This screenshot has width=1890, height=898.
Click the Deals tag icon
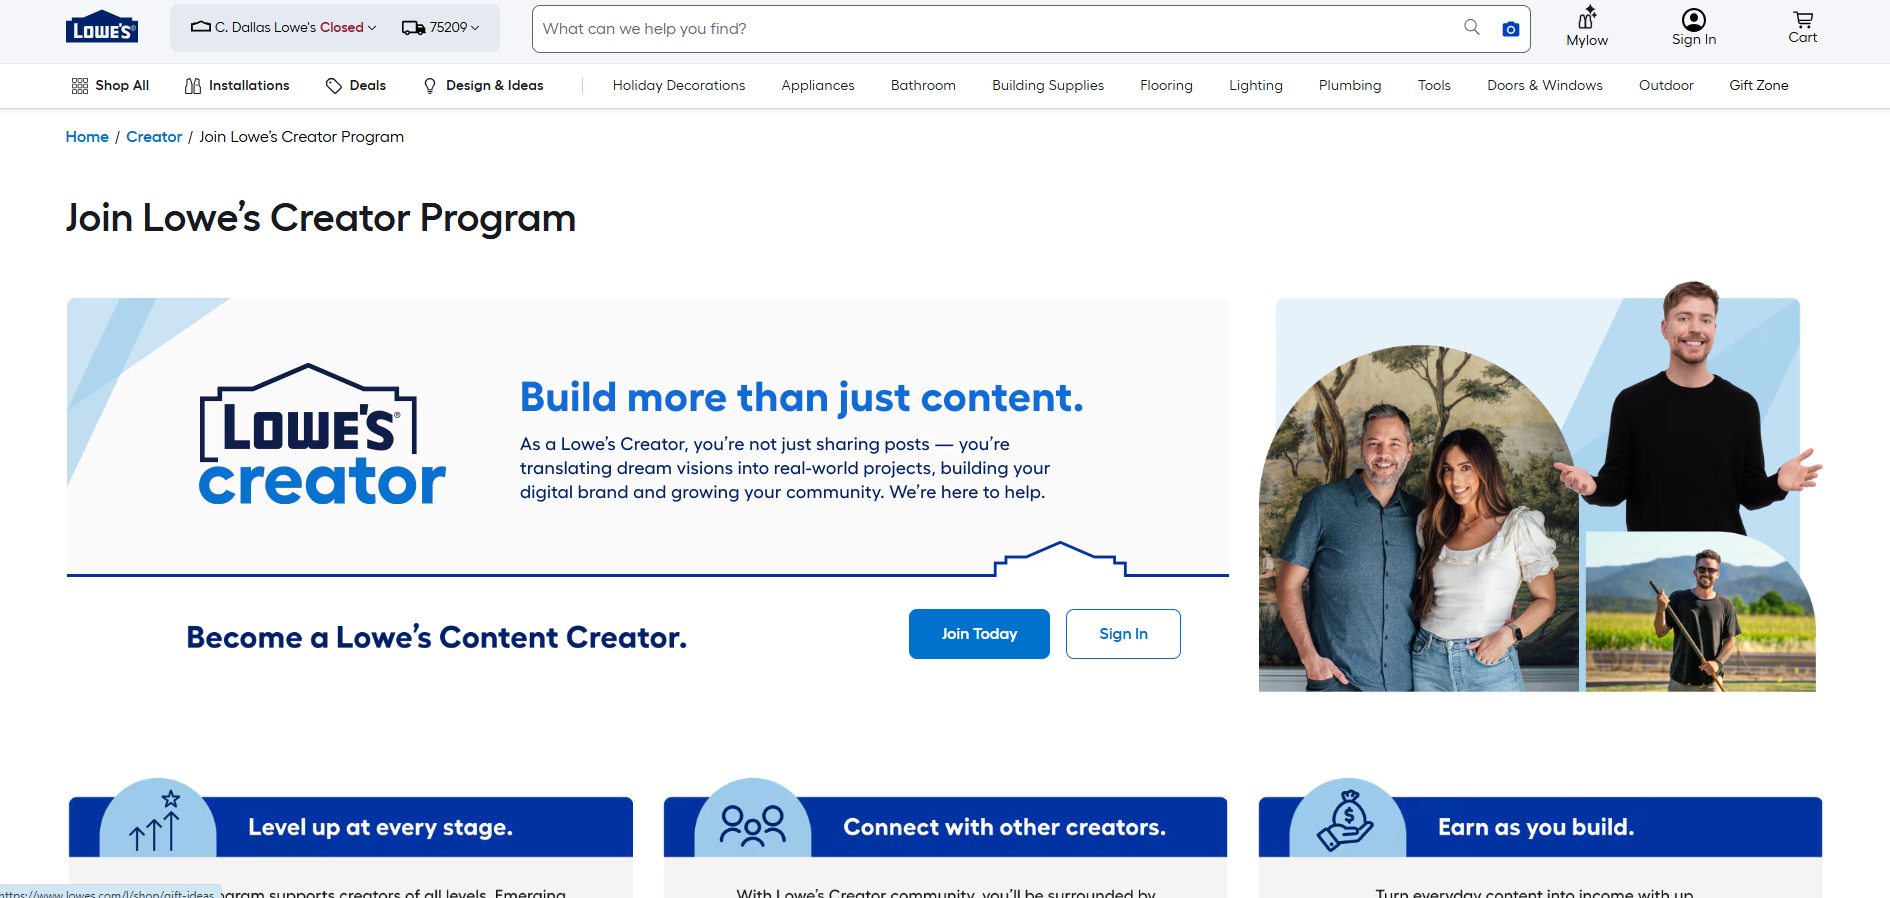point(334,86)
